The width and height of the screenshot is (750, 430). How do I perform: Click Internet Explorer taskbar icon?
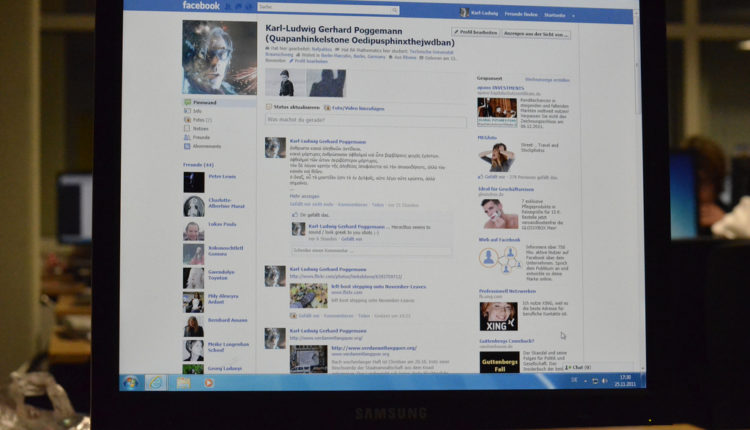(x=156, y=383)
